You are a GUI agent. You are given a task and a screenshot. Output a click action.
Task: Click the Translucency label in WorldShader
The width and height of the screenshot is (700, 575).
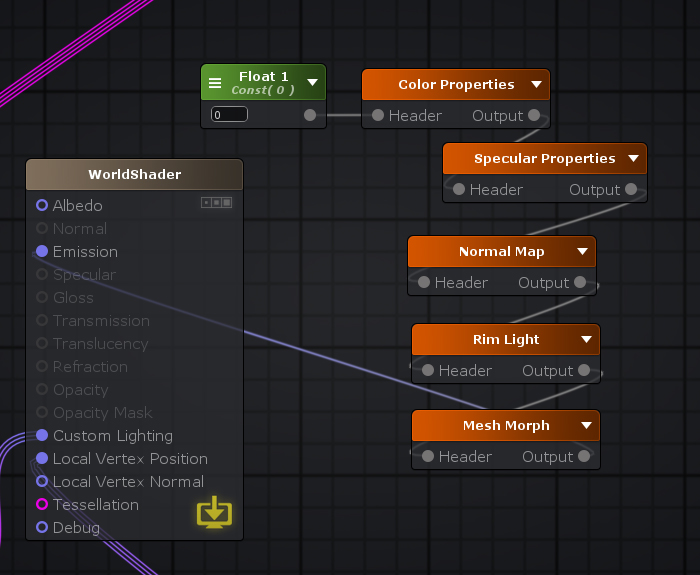coord(100,344)
